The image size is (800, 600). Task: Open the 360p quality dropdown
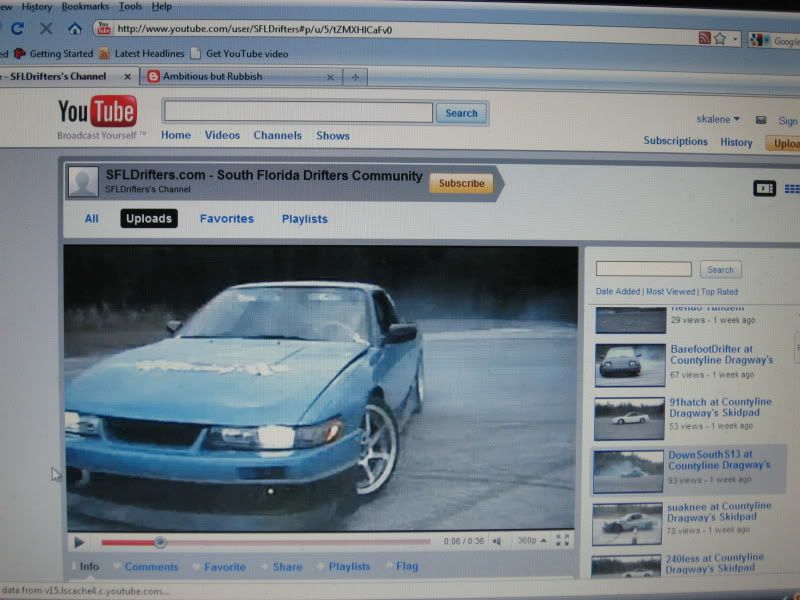(x=532, y=540)
